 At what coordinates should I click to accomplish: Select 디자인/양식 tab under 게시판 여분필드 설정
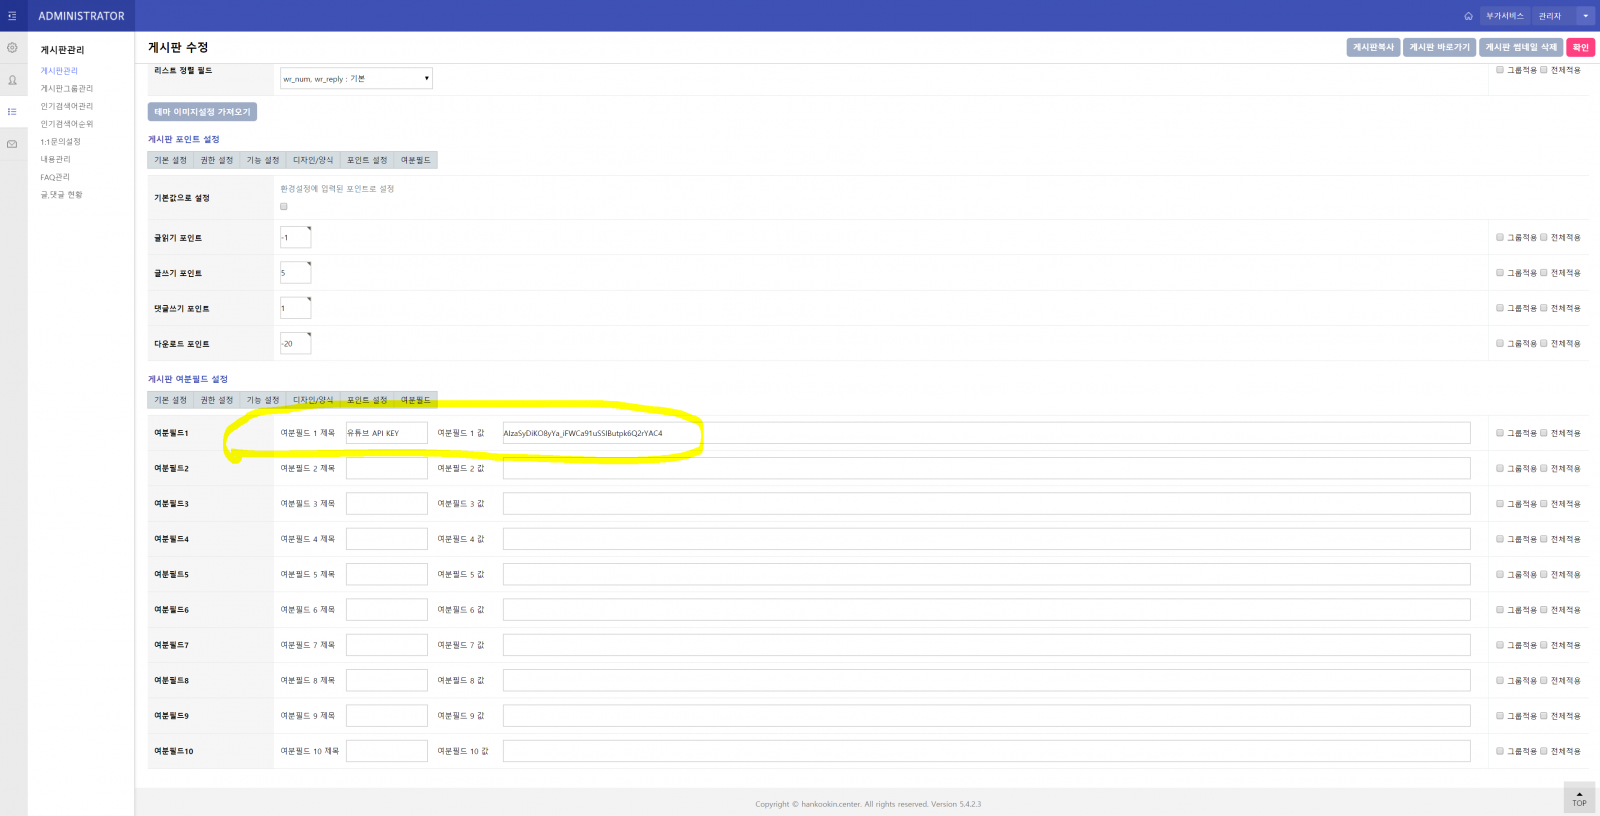point(313,400)
